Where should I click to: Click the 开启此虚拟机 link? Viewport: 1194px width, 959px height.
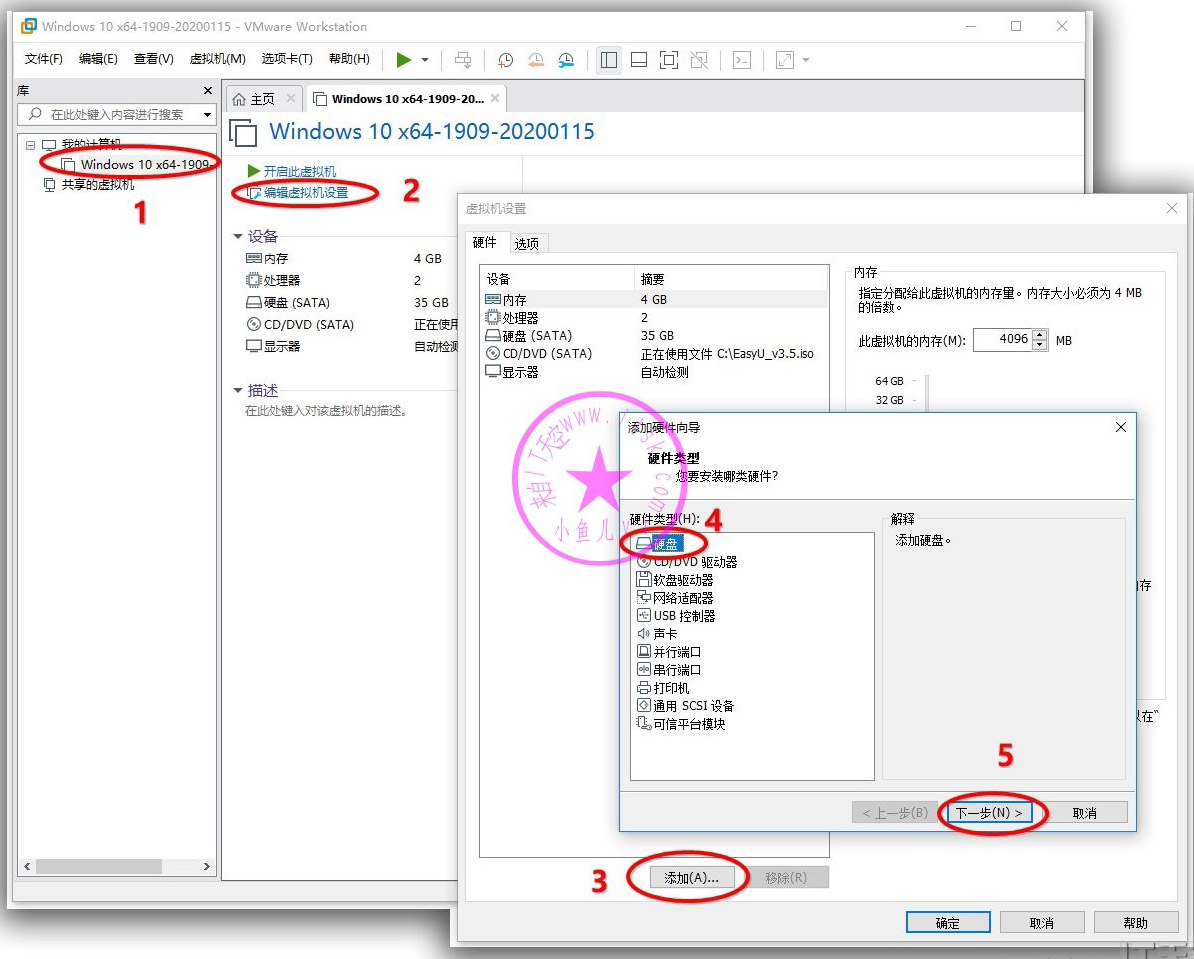(292, 171)
